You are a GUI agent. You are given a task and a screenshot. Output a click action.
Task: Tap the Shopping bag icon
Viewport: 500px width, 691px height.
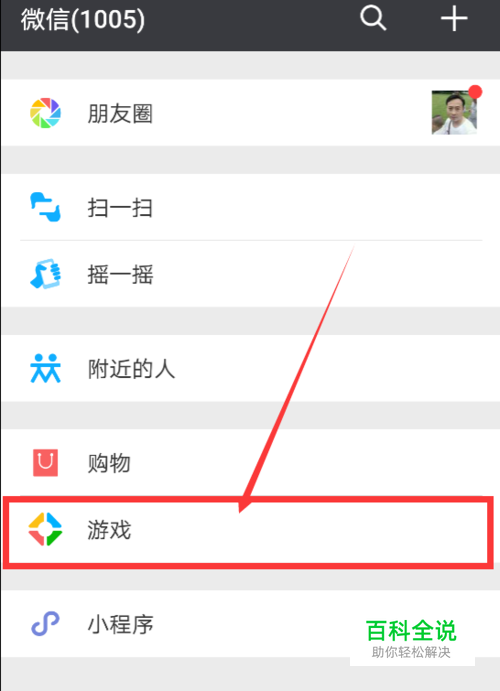[45, 462]
